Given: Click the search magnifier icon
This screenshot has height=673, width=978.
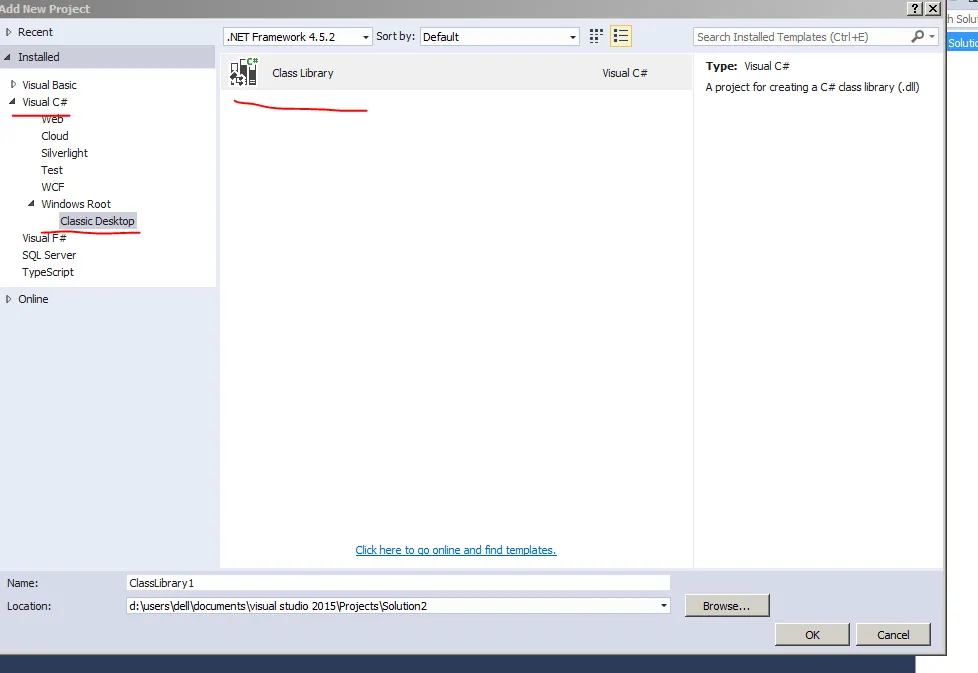Looking at the screenshot, I should [x=917, y=37].
